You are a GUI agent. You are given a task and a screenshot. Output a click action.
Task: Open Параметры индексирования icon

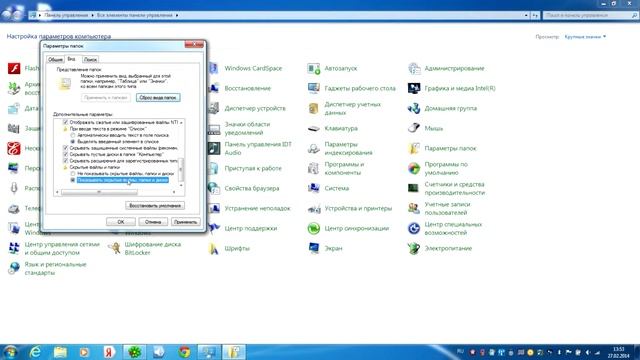(313, 148)
